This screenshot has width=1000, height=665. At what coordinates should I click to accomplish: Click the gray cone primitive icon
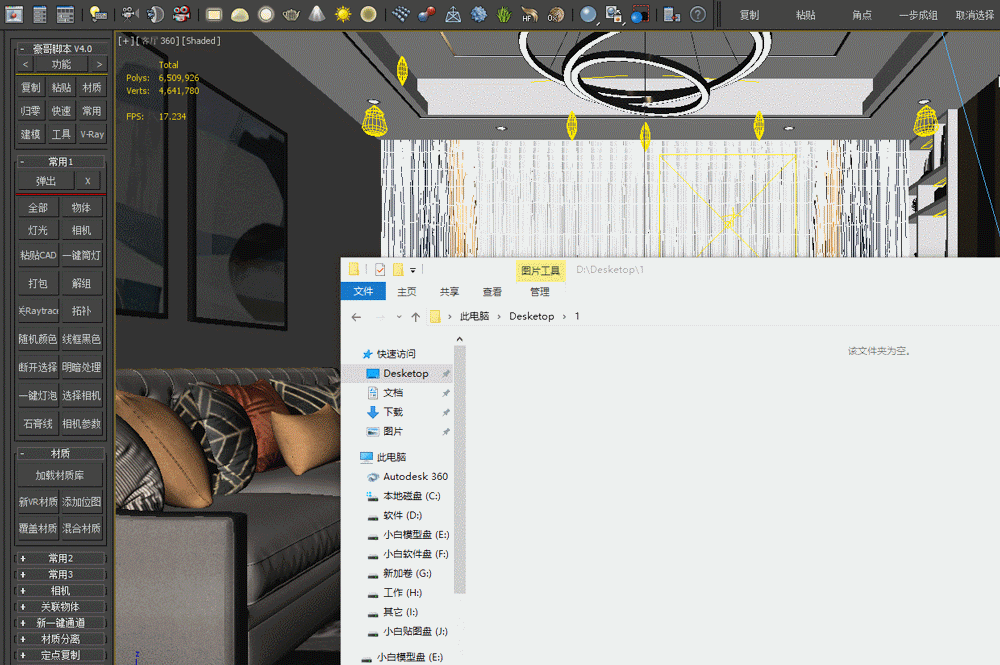tap(317, 14)
